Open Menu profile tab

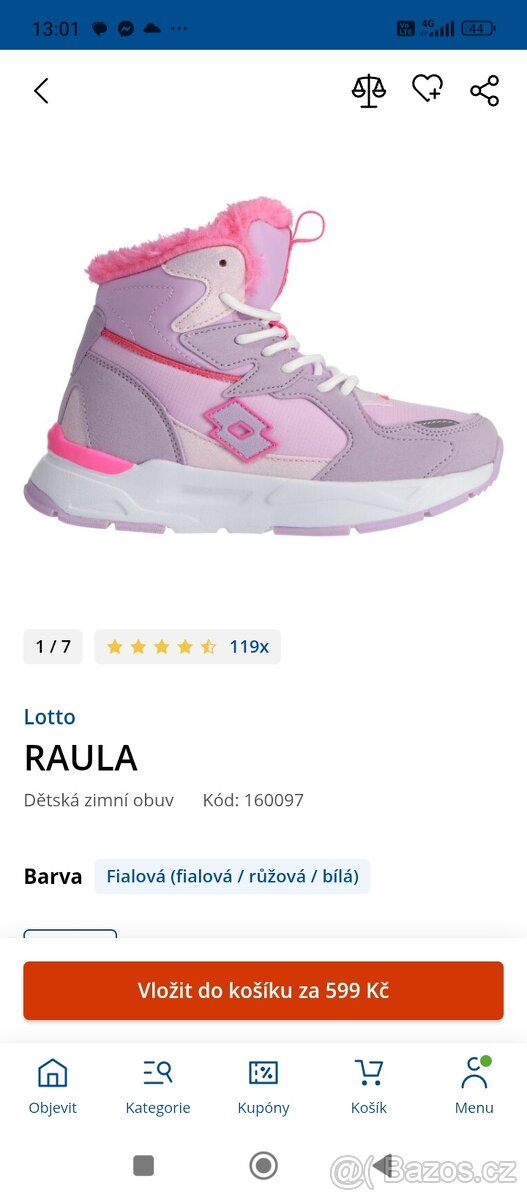click(474, 1087)
